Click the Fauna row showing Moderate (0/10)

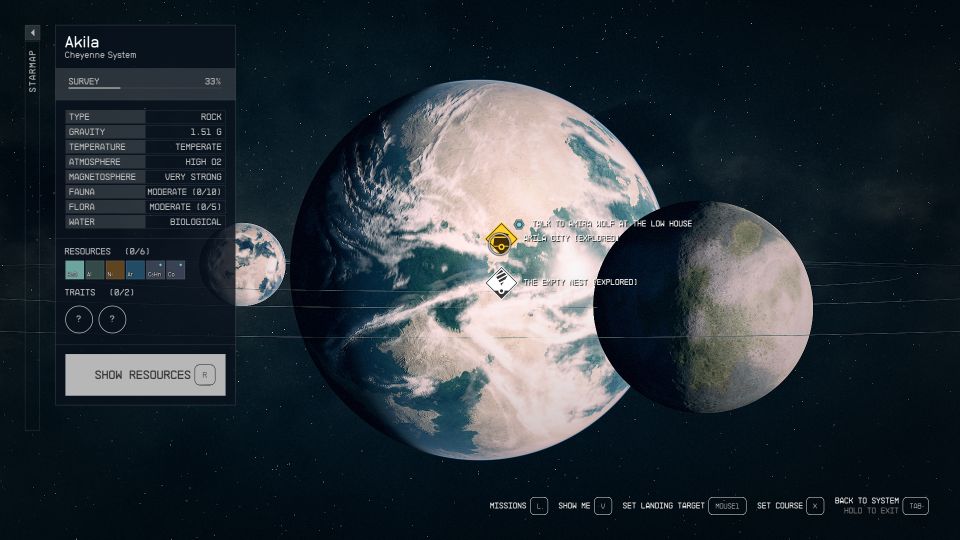(x=145, y=192)
